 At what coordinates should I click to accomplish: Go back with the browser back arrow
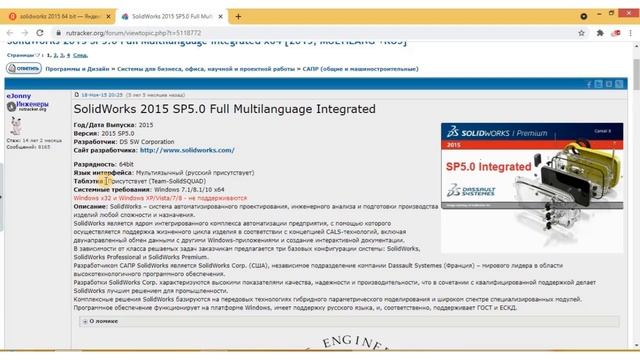tap(10, 33)
